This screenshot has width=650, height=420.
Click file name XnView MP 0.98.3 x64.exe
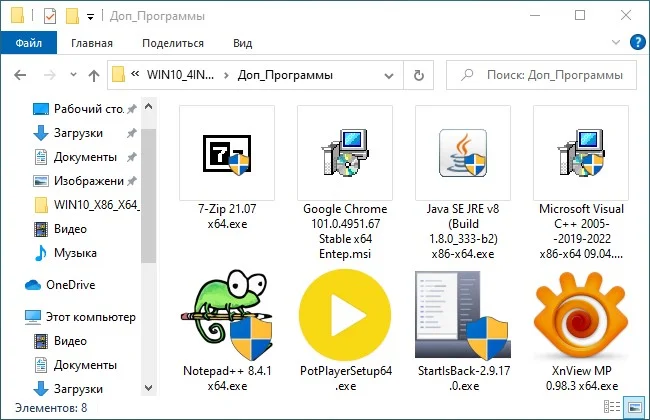582,378
